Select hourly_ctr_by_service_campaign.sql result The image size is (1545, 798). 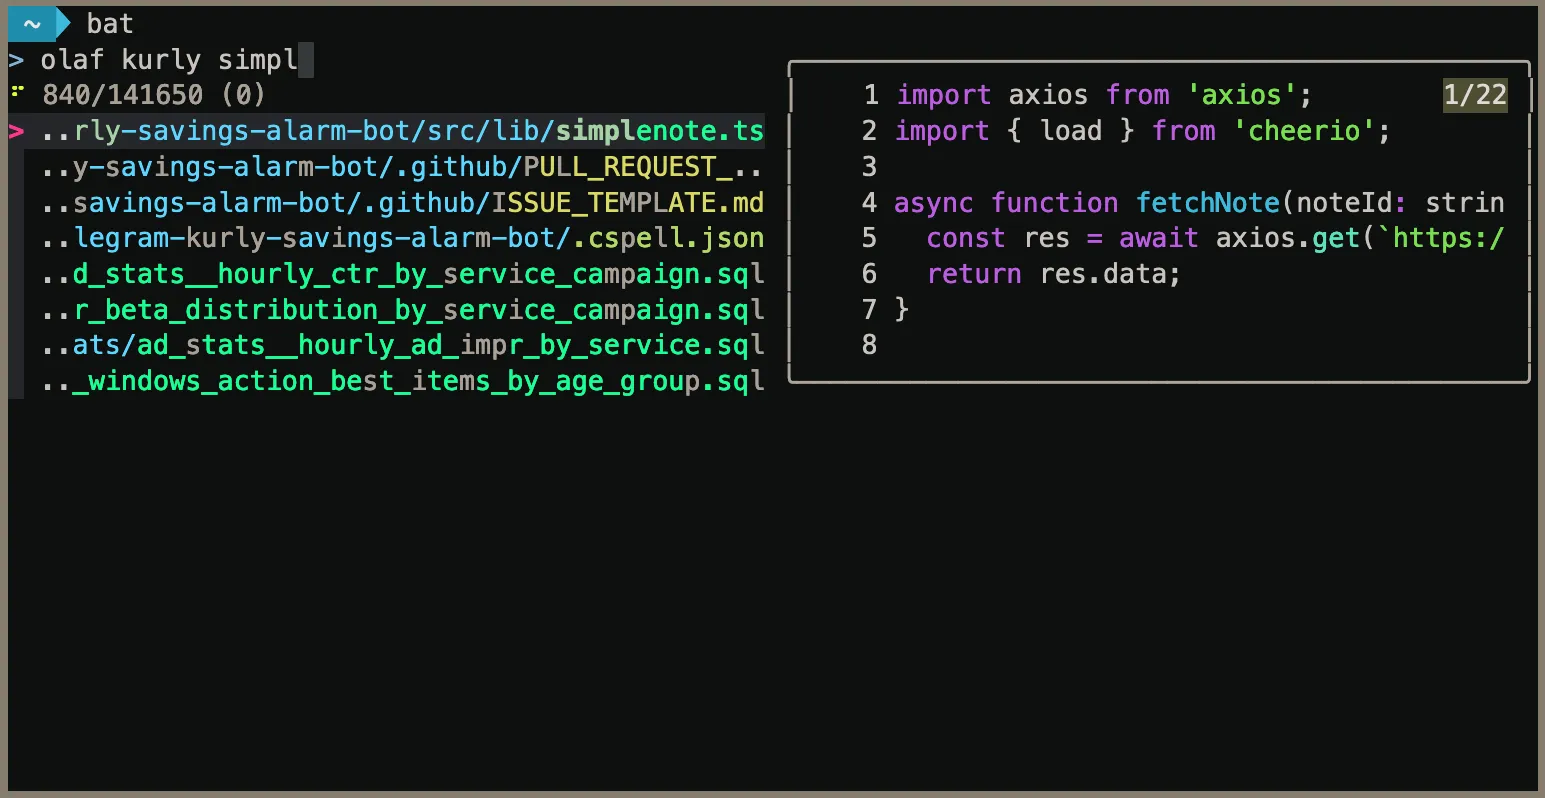coord(403,274)
